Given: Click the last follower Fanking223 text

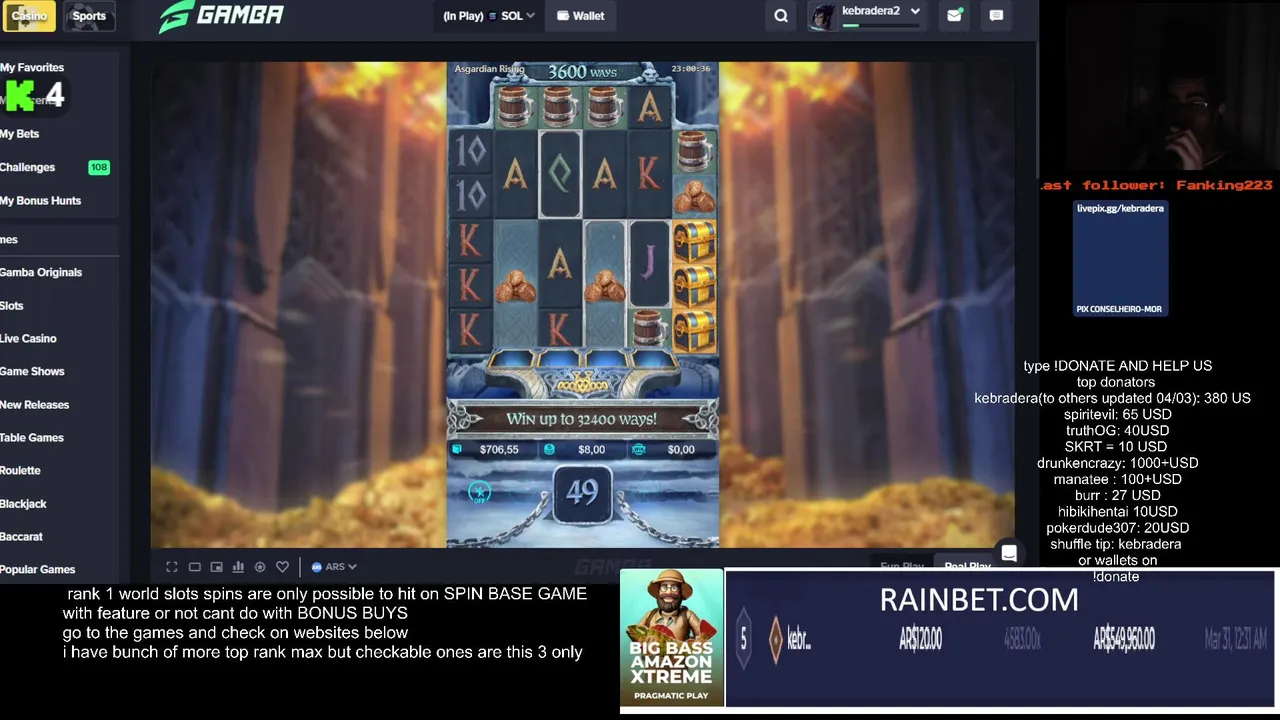Looking at the screenshot, I should tap(1156, 185).
